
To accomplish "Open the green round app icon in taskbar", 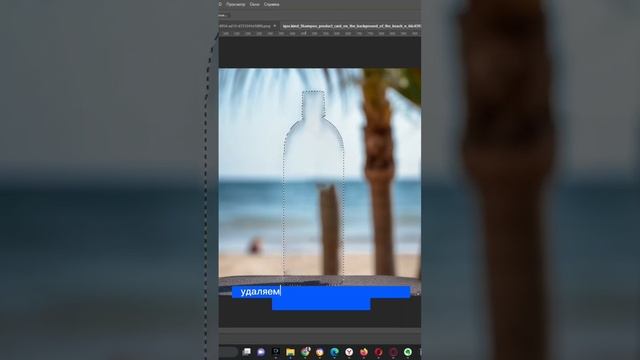I will [x=408, y=352].
